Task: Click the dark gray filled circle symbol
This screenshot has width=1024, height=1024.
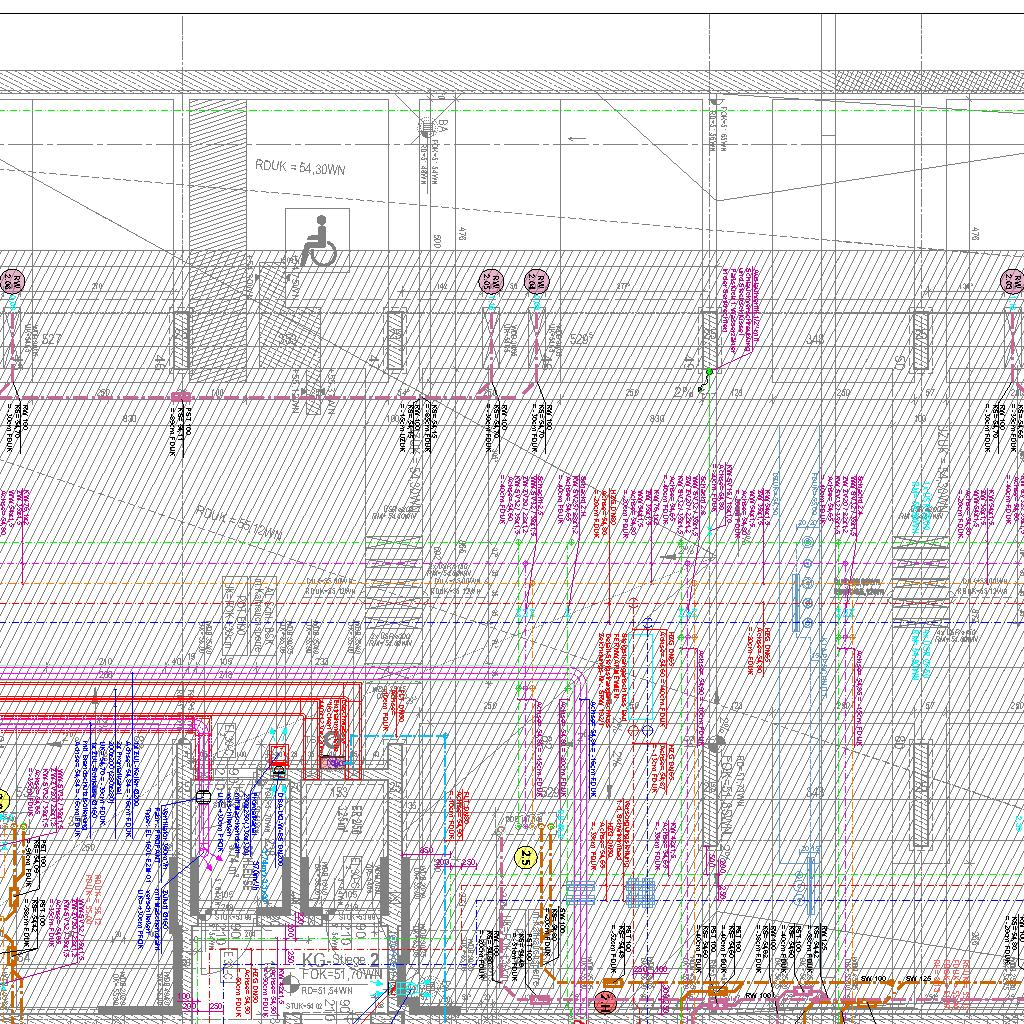Action: [716, 743]
